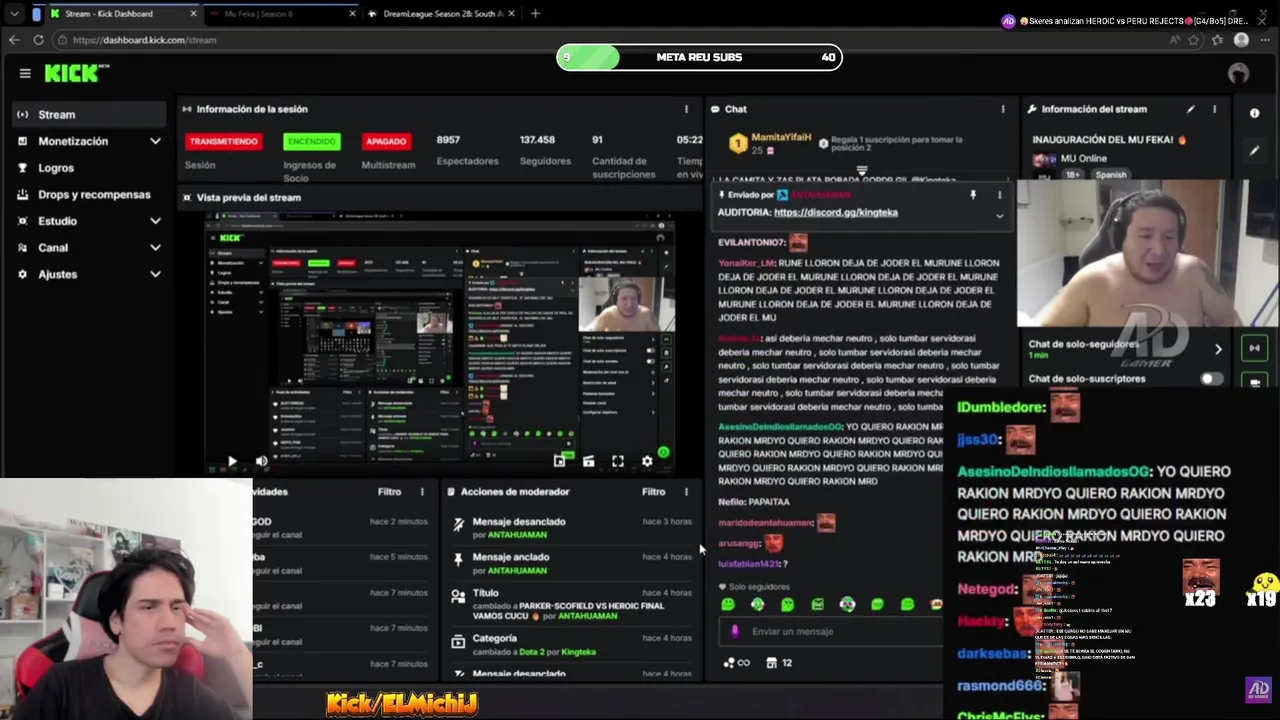Expand the Canal sidebar section

[88, 247]
